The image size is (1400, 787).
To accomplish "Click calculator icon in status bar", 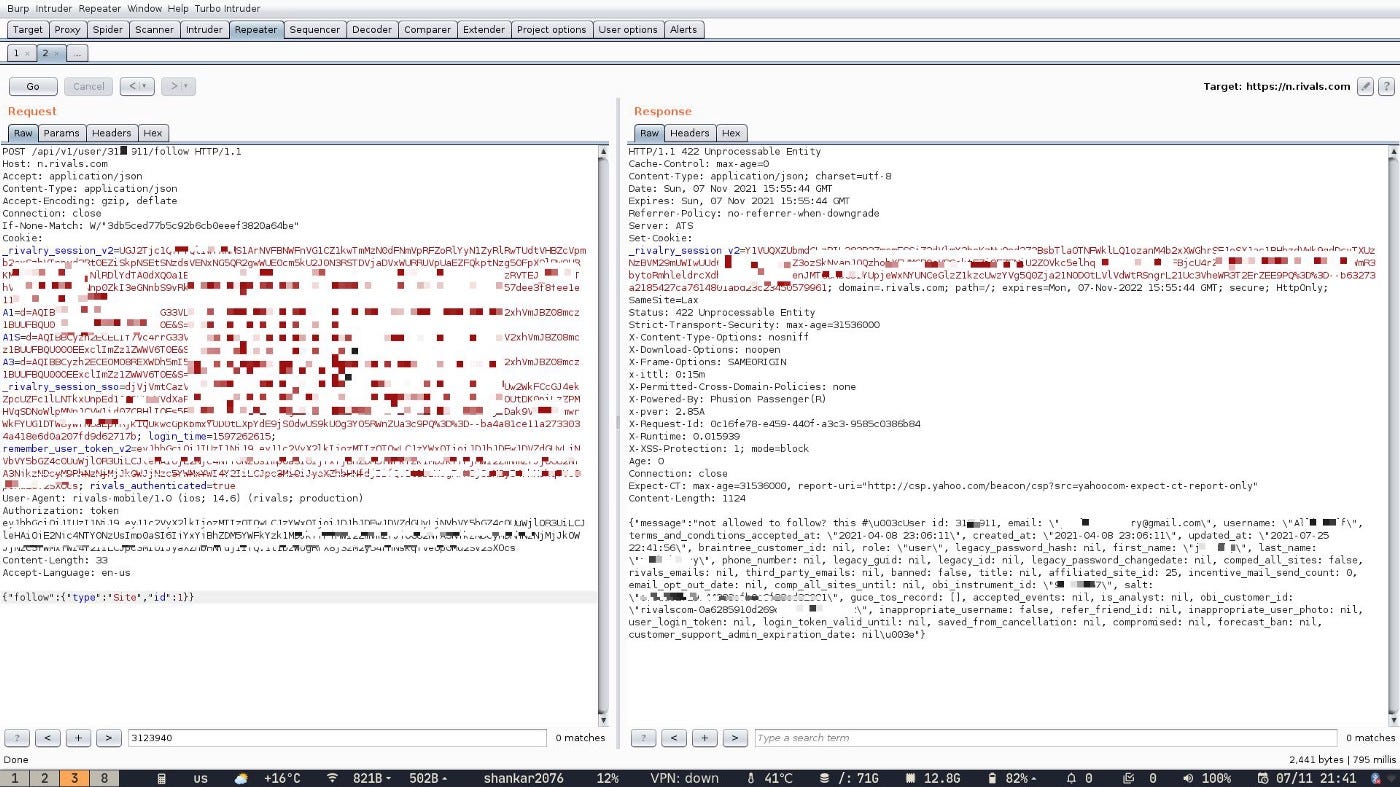I will pyautogui.click(x=163, y=778).
